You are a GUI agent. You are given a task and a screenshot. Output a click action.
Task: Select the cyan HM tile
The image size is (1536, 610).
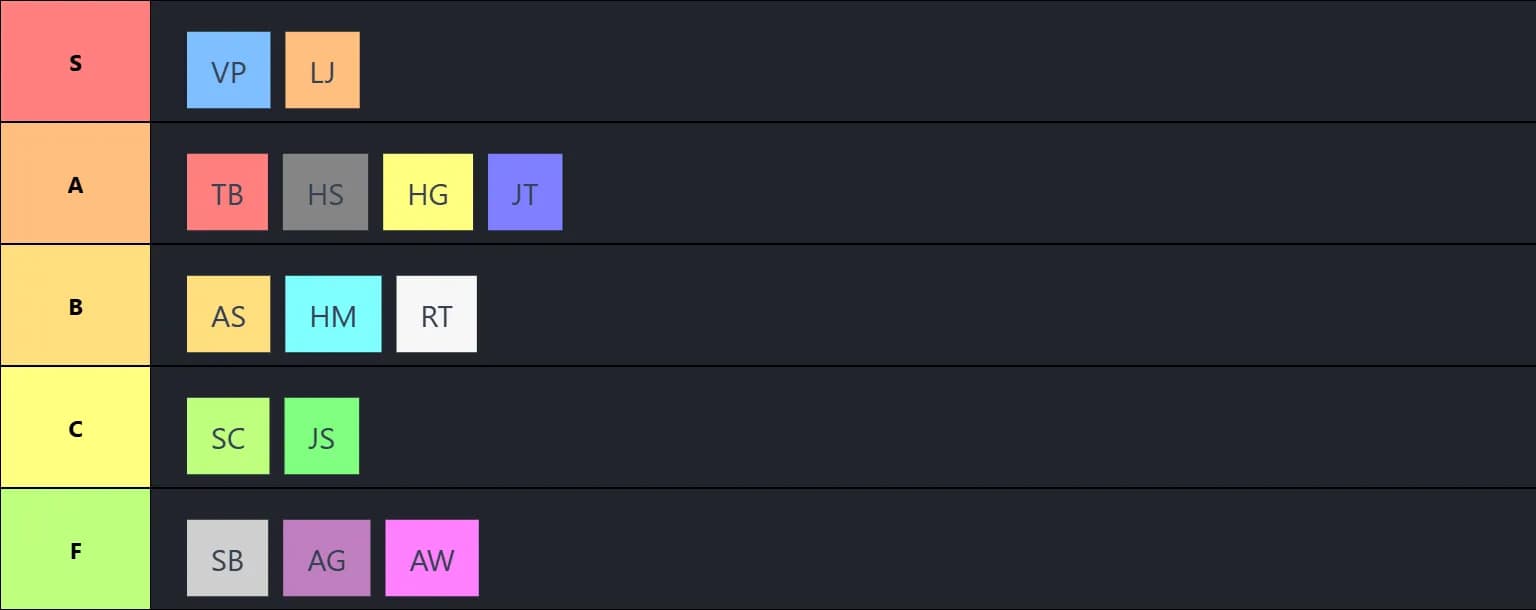pos(333,314)
